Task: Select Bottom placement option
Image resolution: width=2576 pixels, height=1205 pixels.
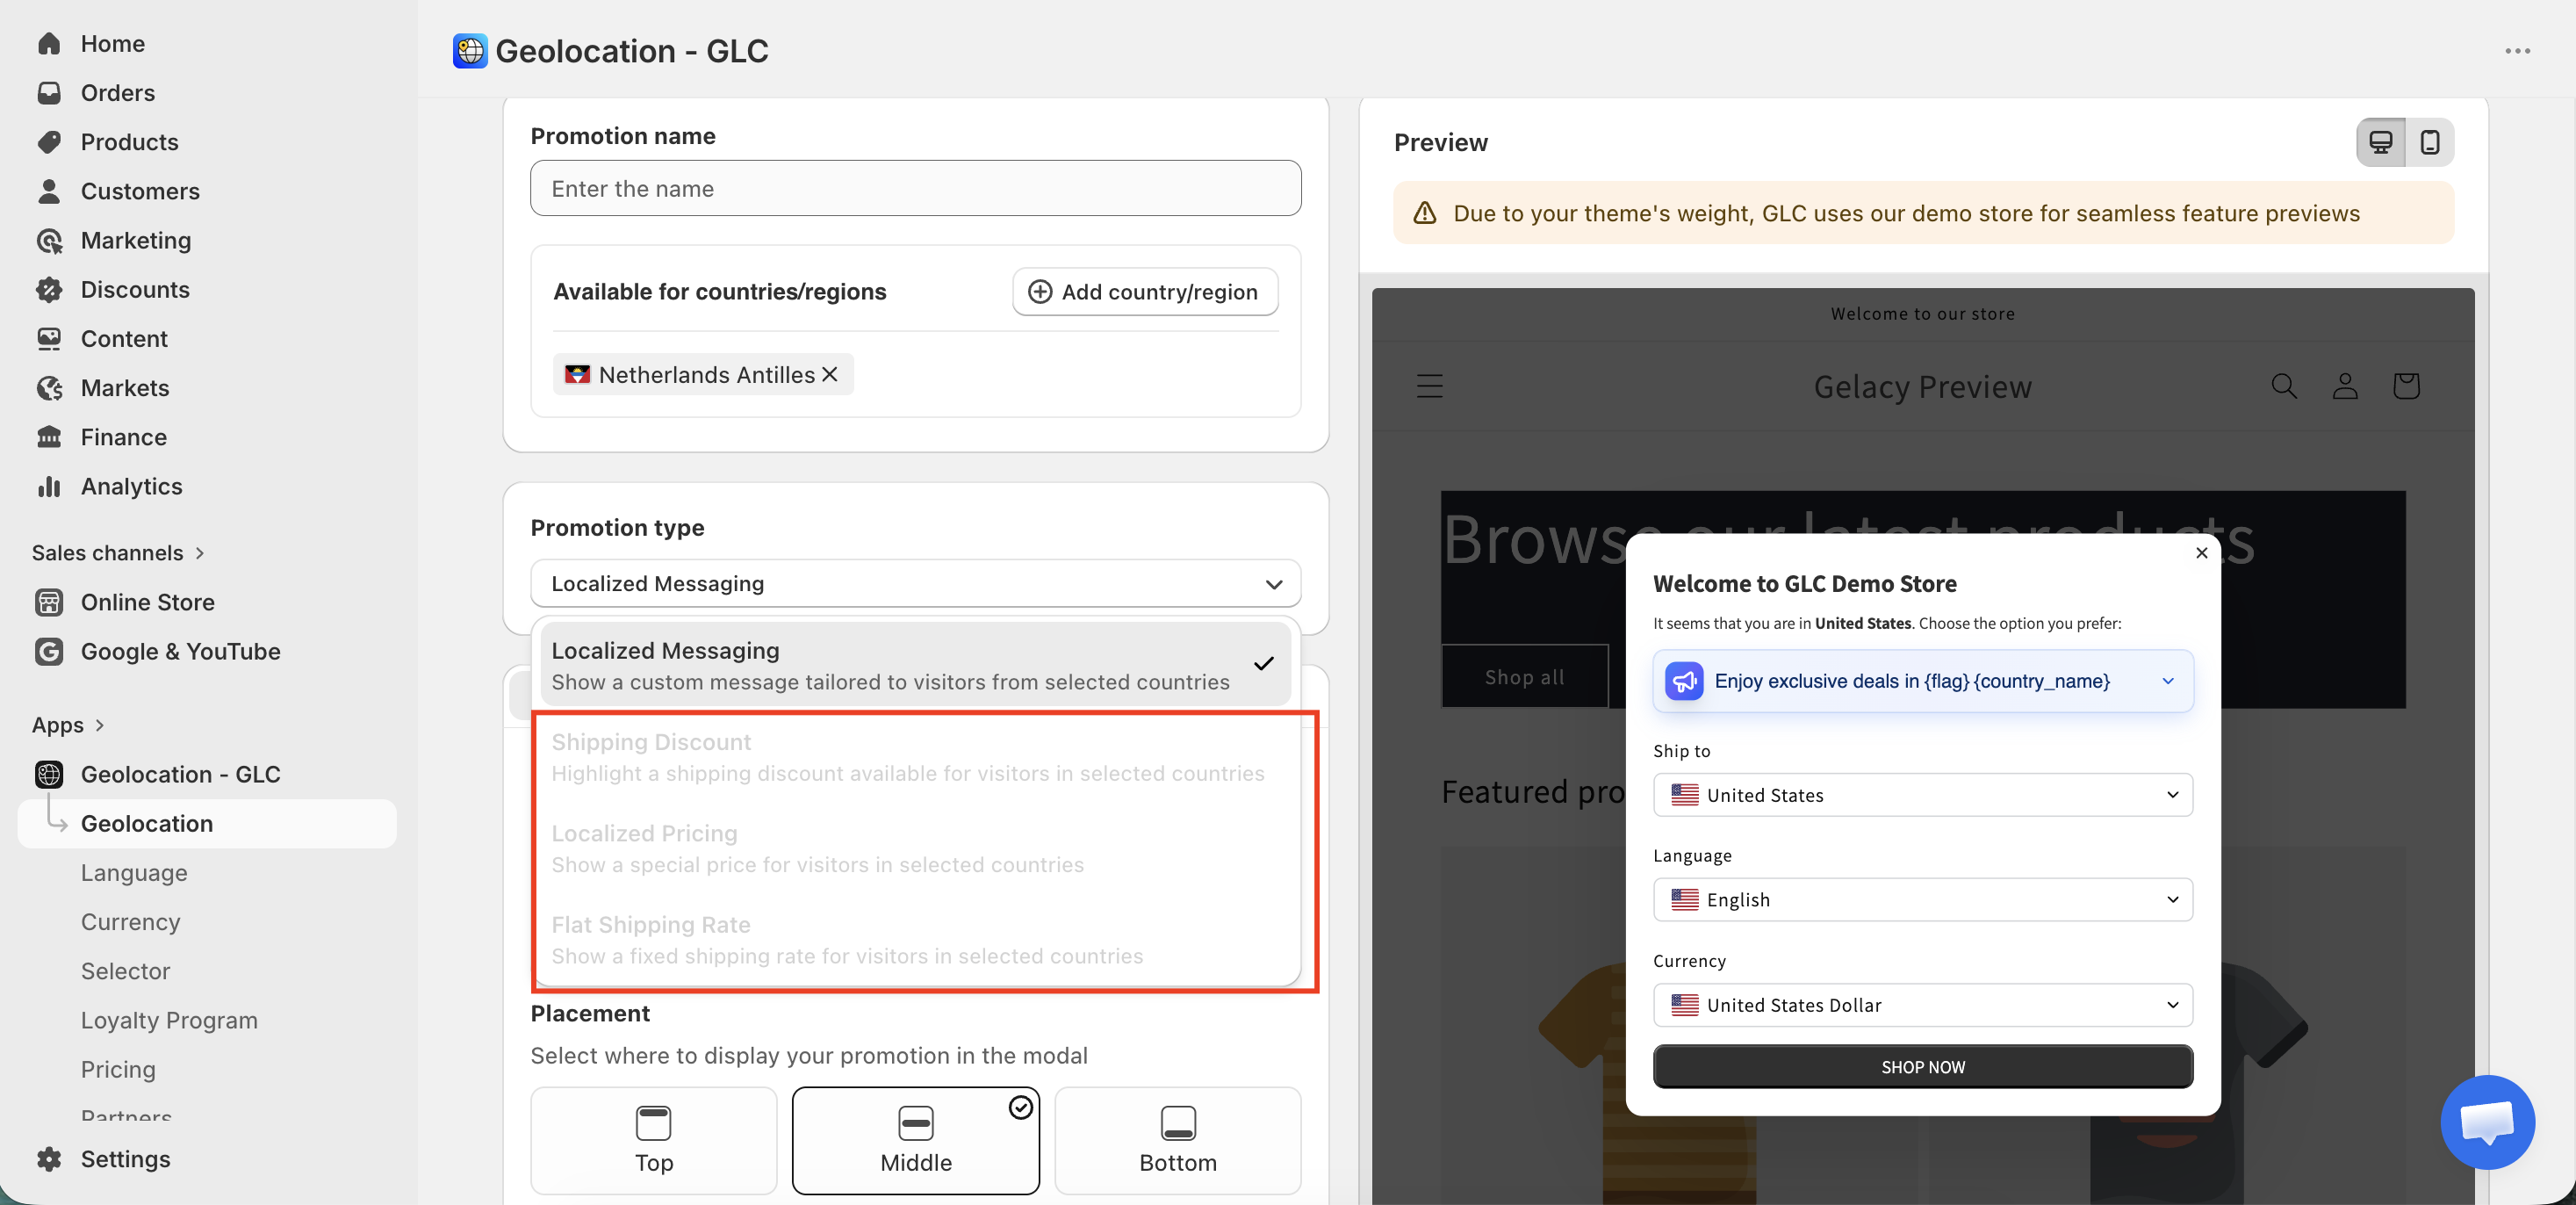Action: pos(1177,1140)
